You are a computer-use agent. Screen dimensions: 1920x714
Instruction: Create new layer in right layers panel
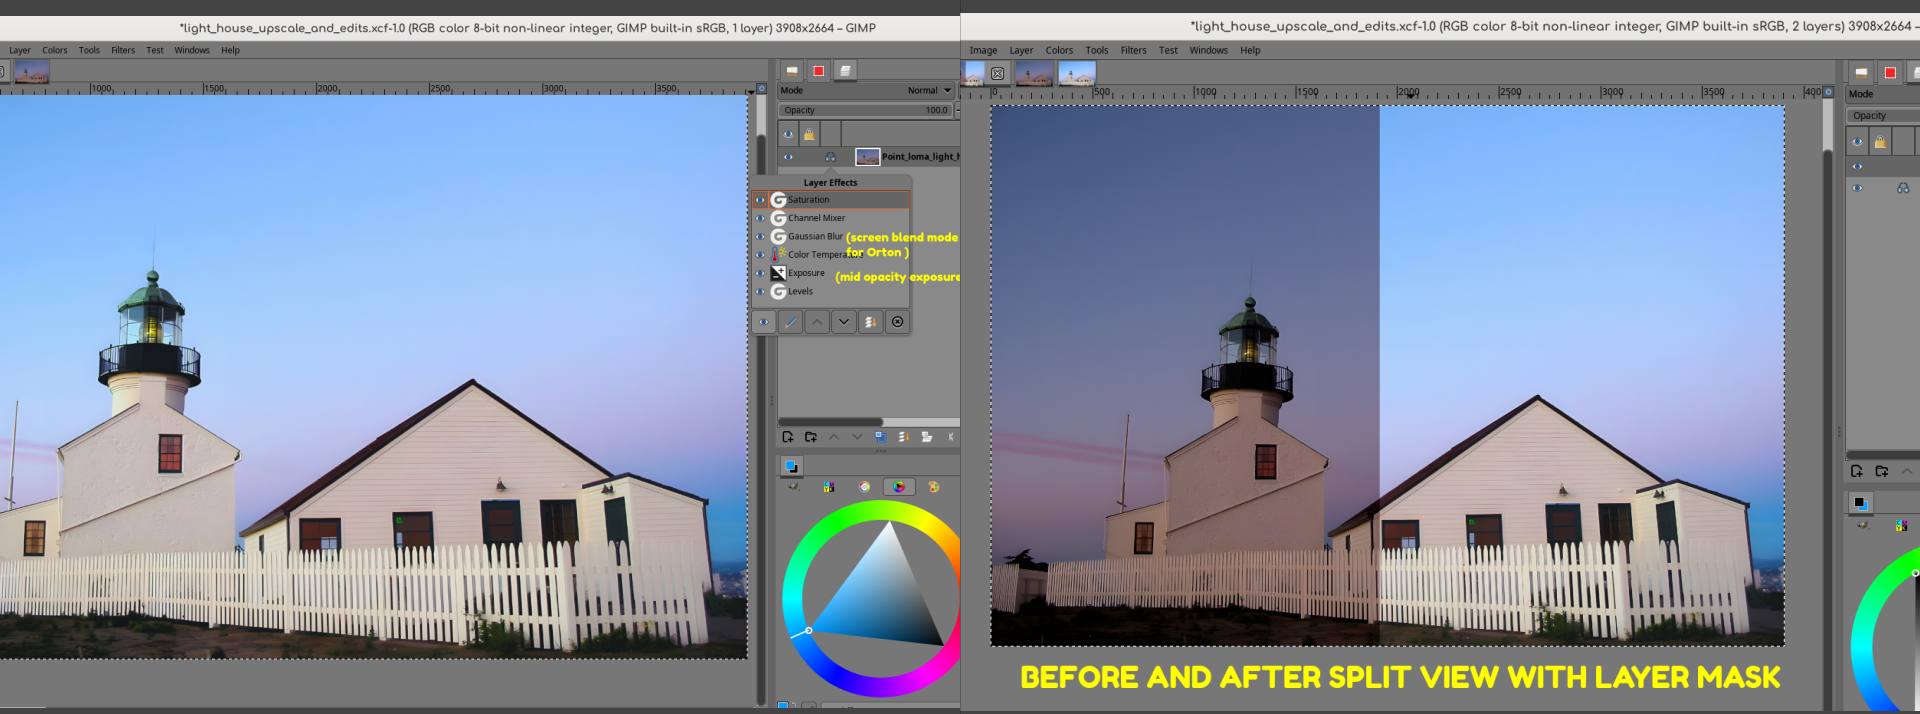(1857, 471)
